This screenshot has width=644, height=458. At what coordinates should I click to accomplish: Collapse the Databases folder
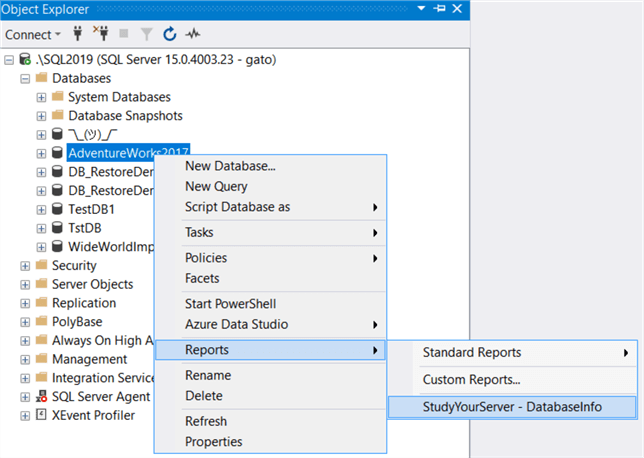coord(25,79)
